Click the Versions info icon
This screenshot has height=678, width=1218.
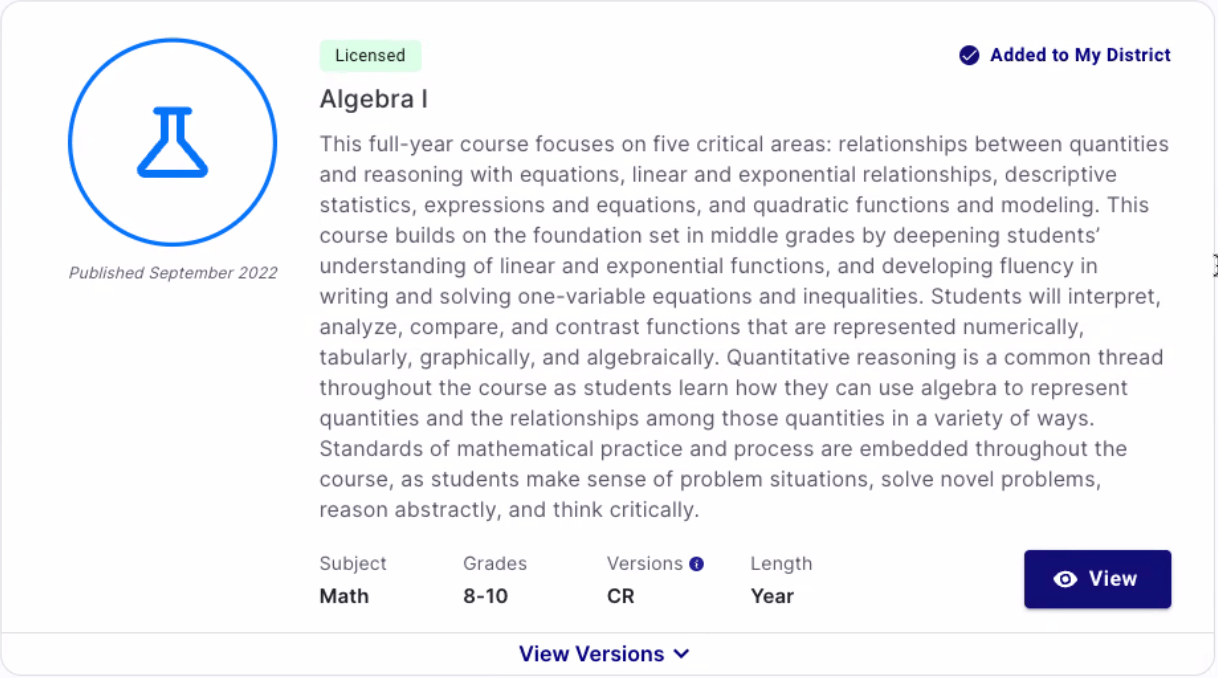click(x=697, y=564)
